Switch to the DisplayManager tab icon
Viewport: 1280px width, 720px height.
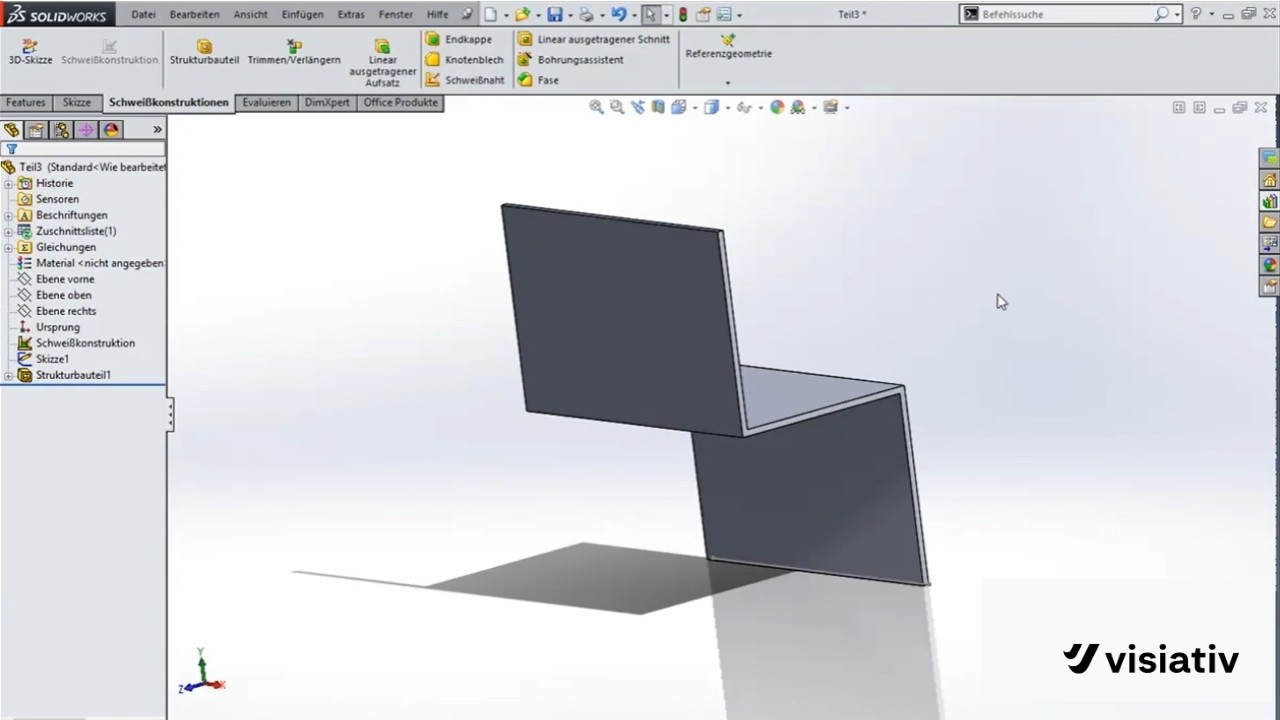click(x=112, y=130)
